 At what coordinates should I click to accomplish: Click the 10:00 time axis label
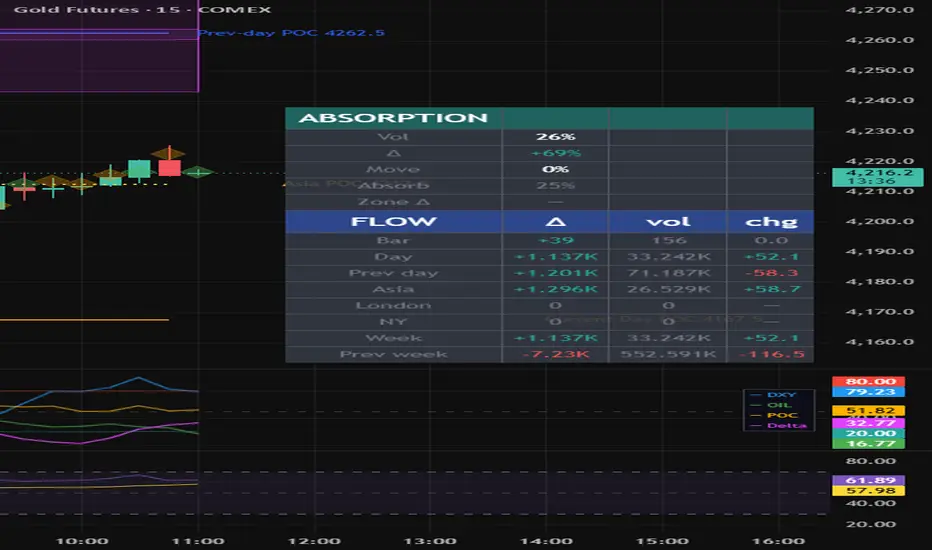pos(82,541)
